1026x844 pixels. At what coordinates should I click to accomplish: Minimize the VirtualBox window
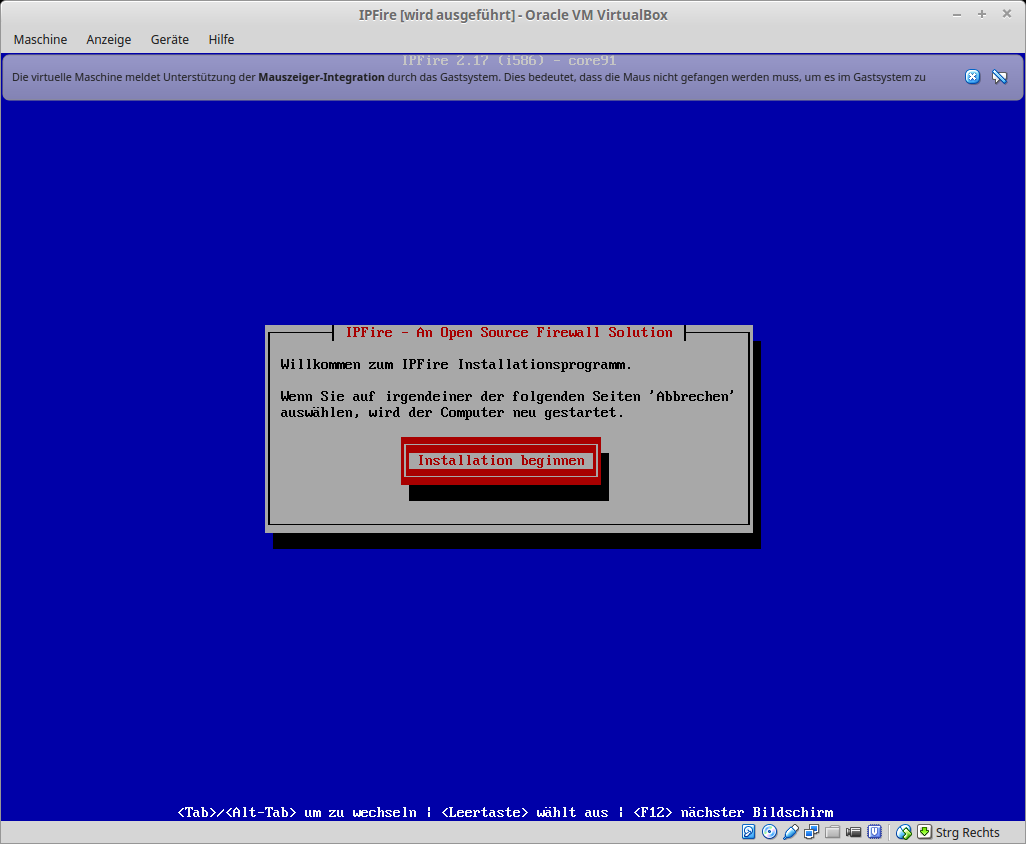click(x=957, y=14)
